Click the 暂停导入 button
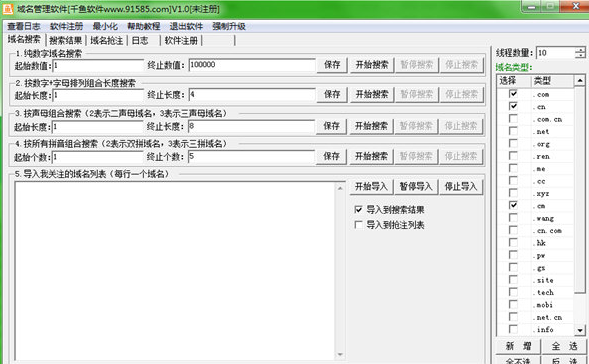This screenshot has width=589, height=364. (x=416, y=187)
